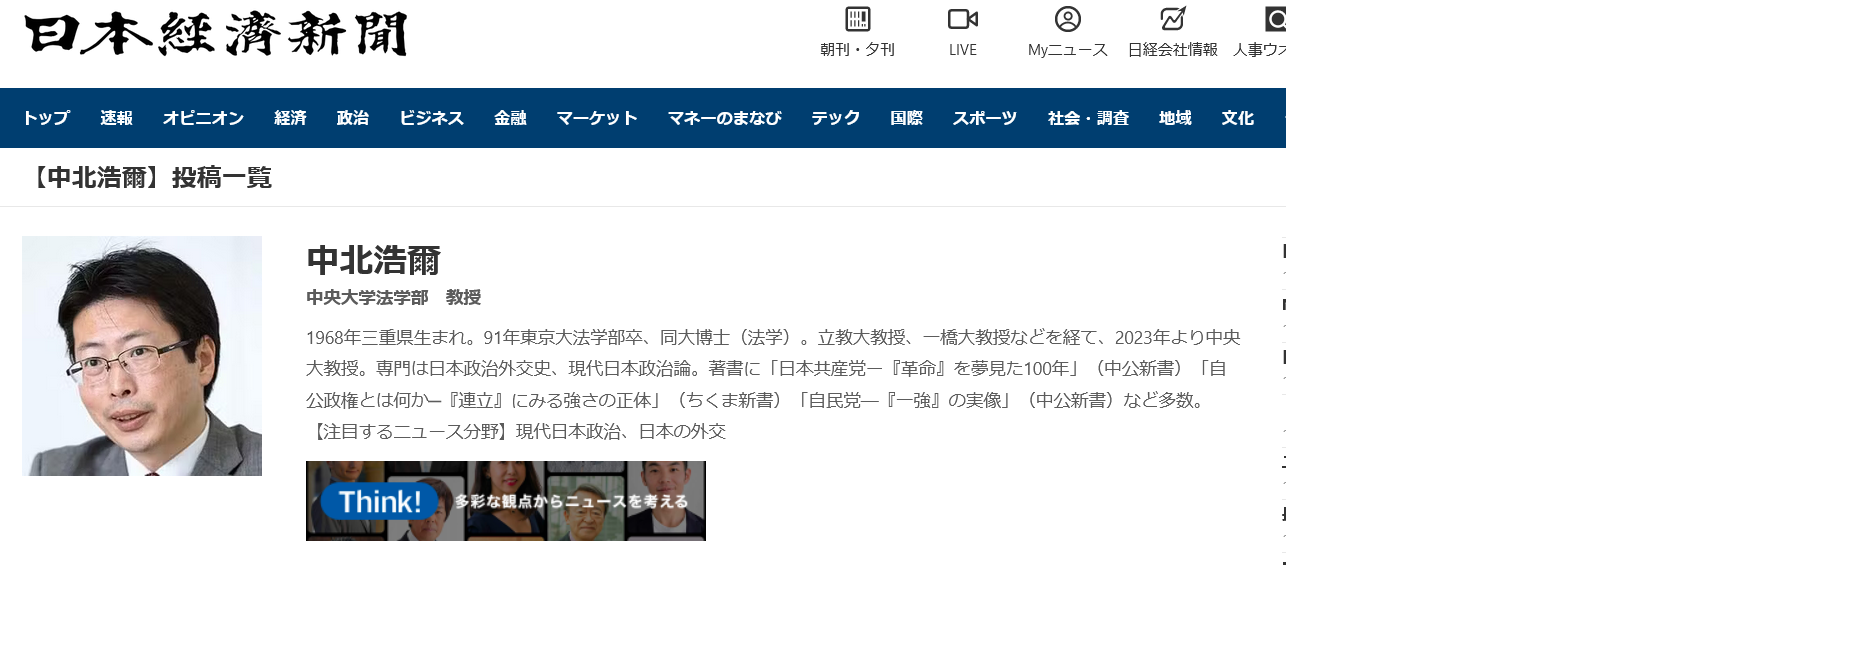The width and height of the screenshot is (1862, 645).
Task: Go to the スポーツ section
Action: coord(984,118)
